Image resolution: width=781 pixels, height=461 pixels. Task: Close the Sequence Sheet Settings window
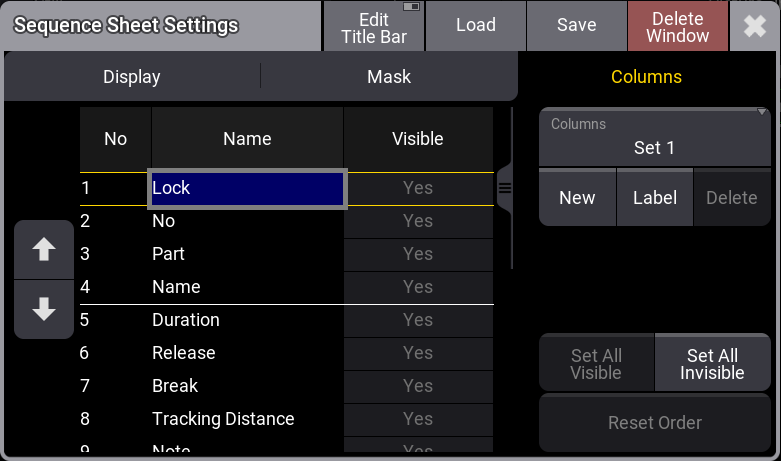coord(755,27)
